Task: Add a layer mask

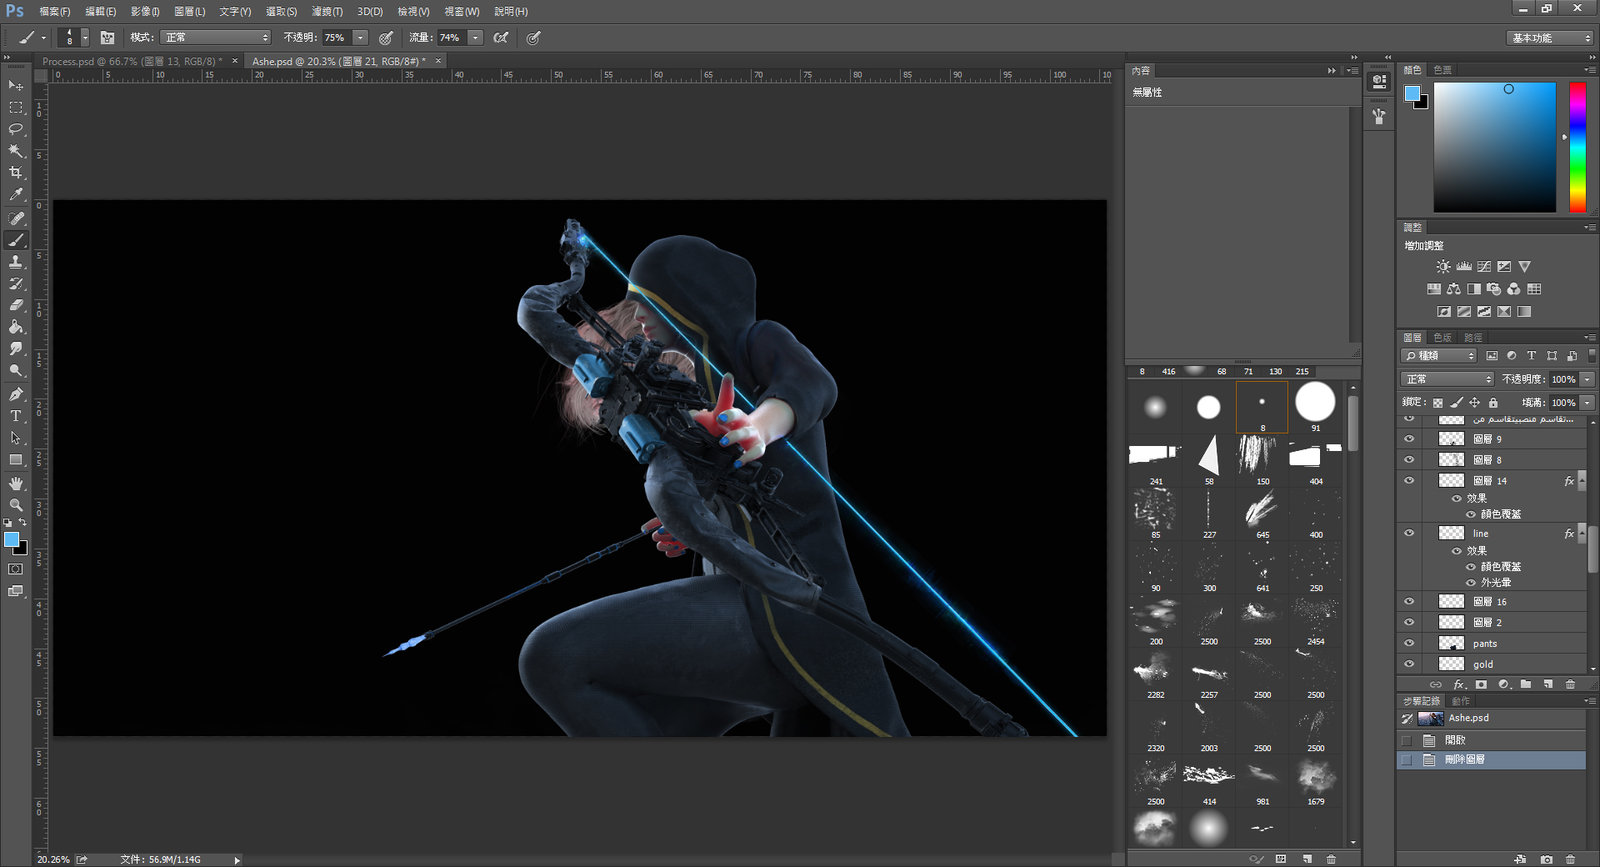Action: [1481, 685]
